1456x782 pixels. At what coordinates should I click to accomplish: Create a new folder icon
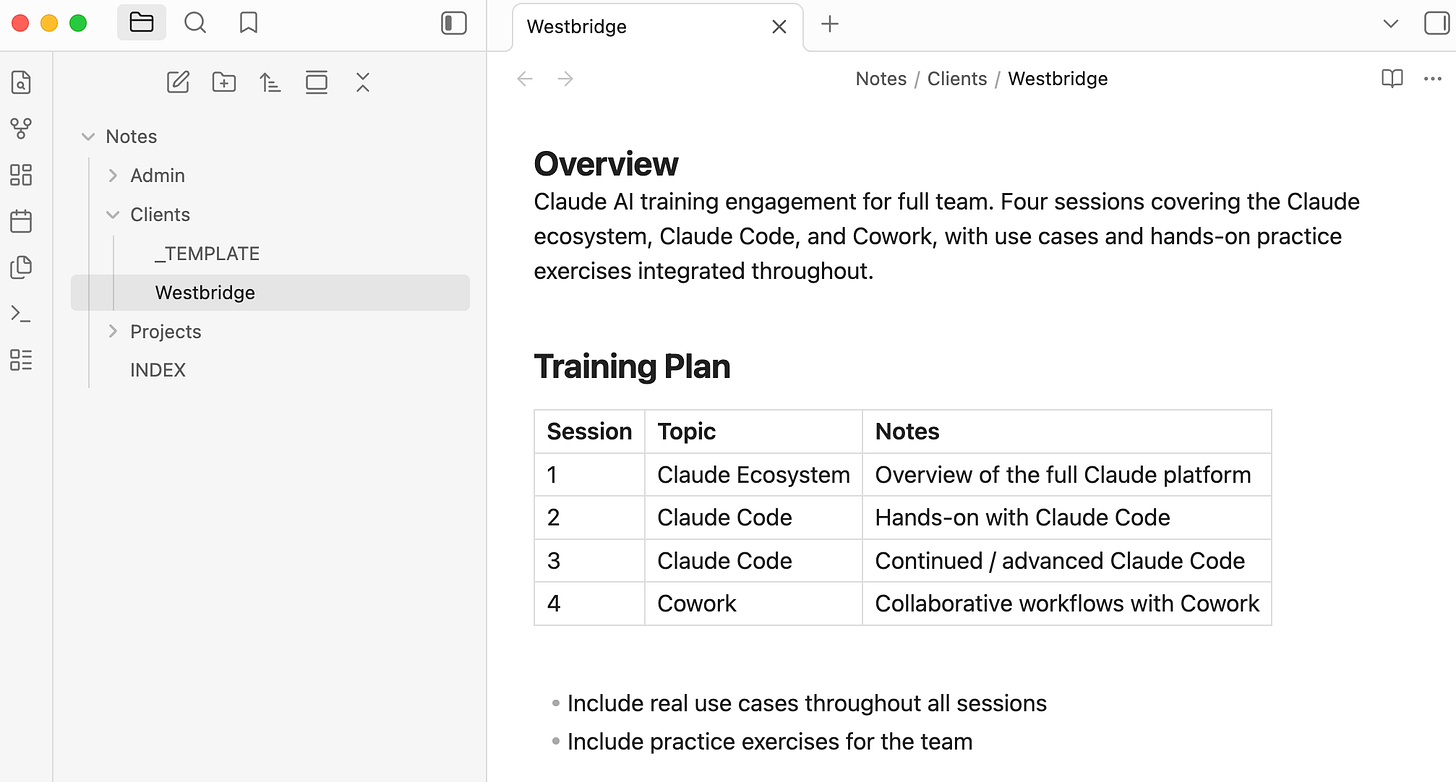[224, 83]
